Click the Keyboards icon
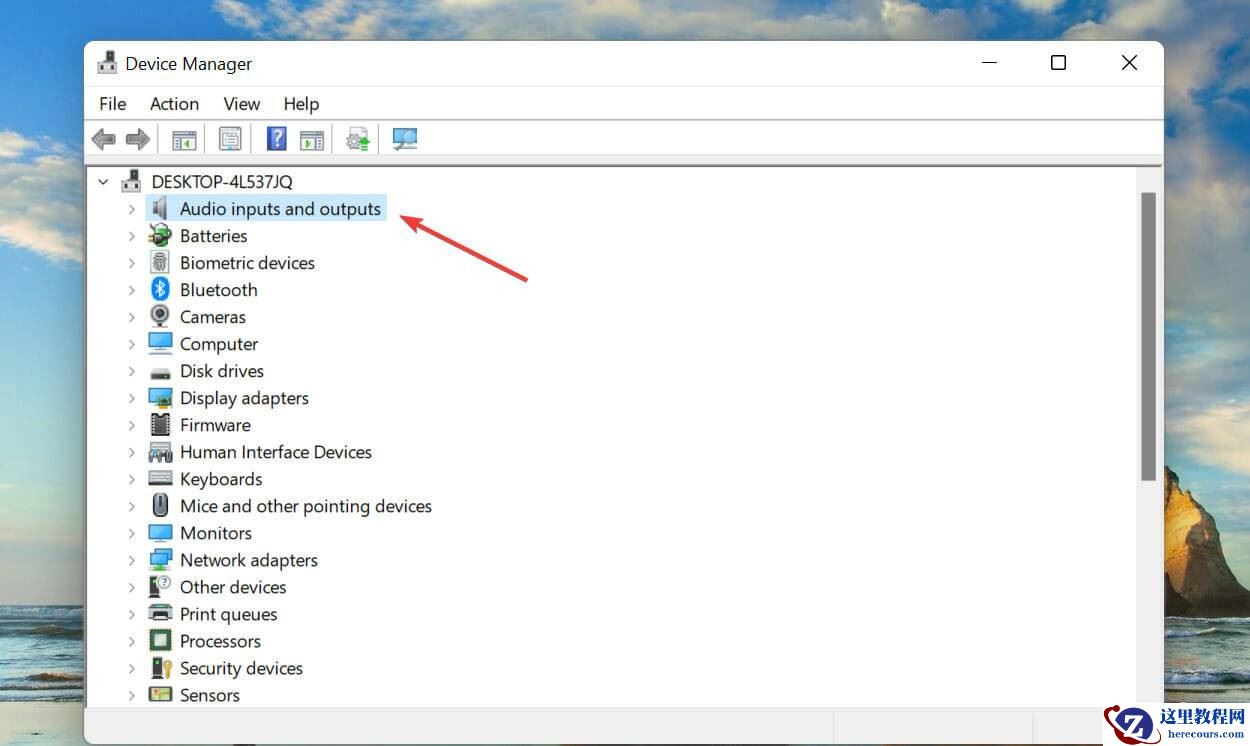Image resolution: width=1250 pixels, height=746 pixels. 160,478
